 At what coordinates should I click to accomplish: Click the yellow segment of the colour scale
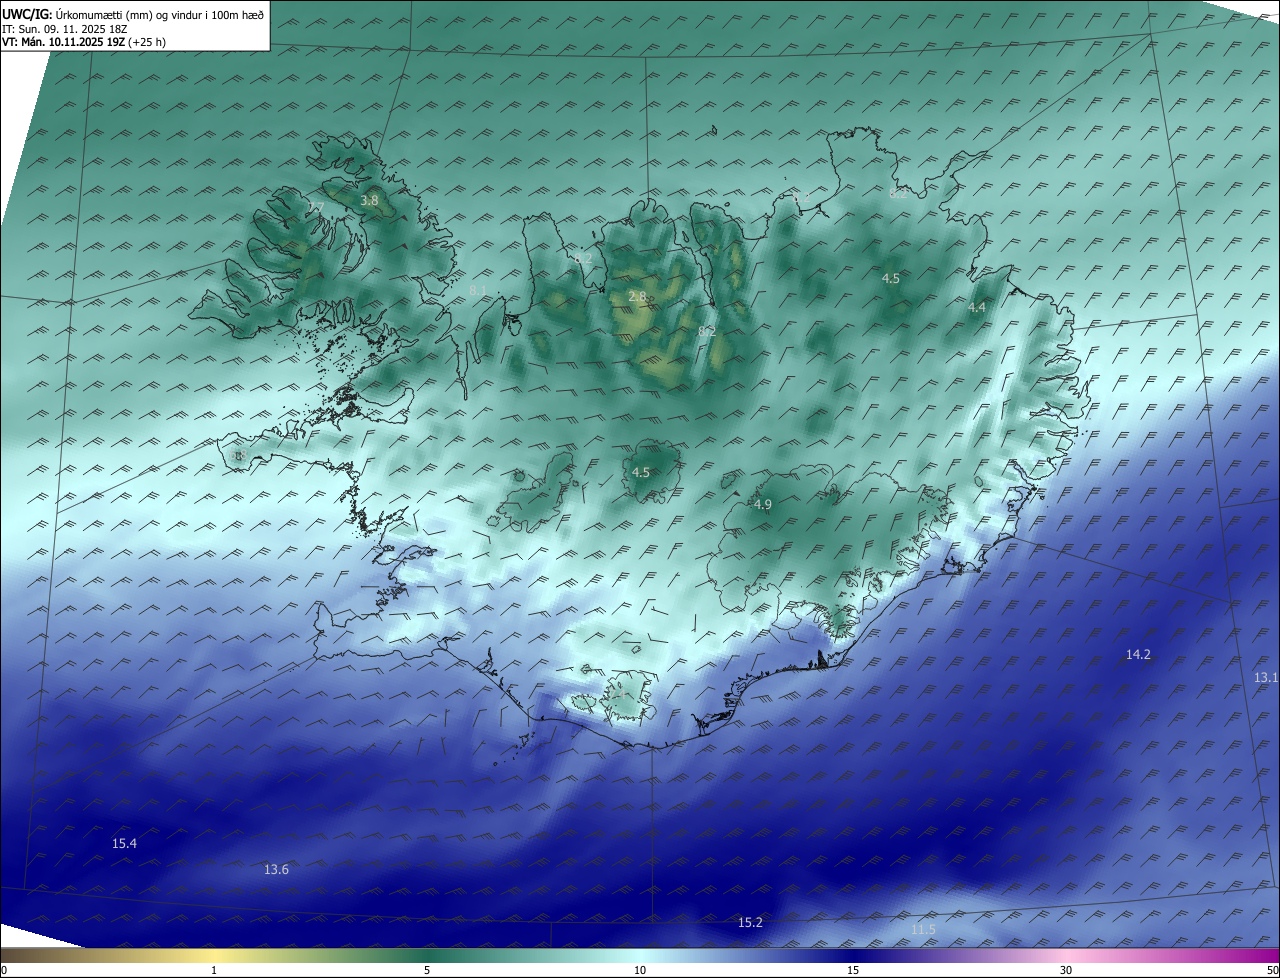coord(214,955)
